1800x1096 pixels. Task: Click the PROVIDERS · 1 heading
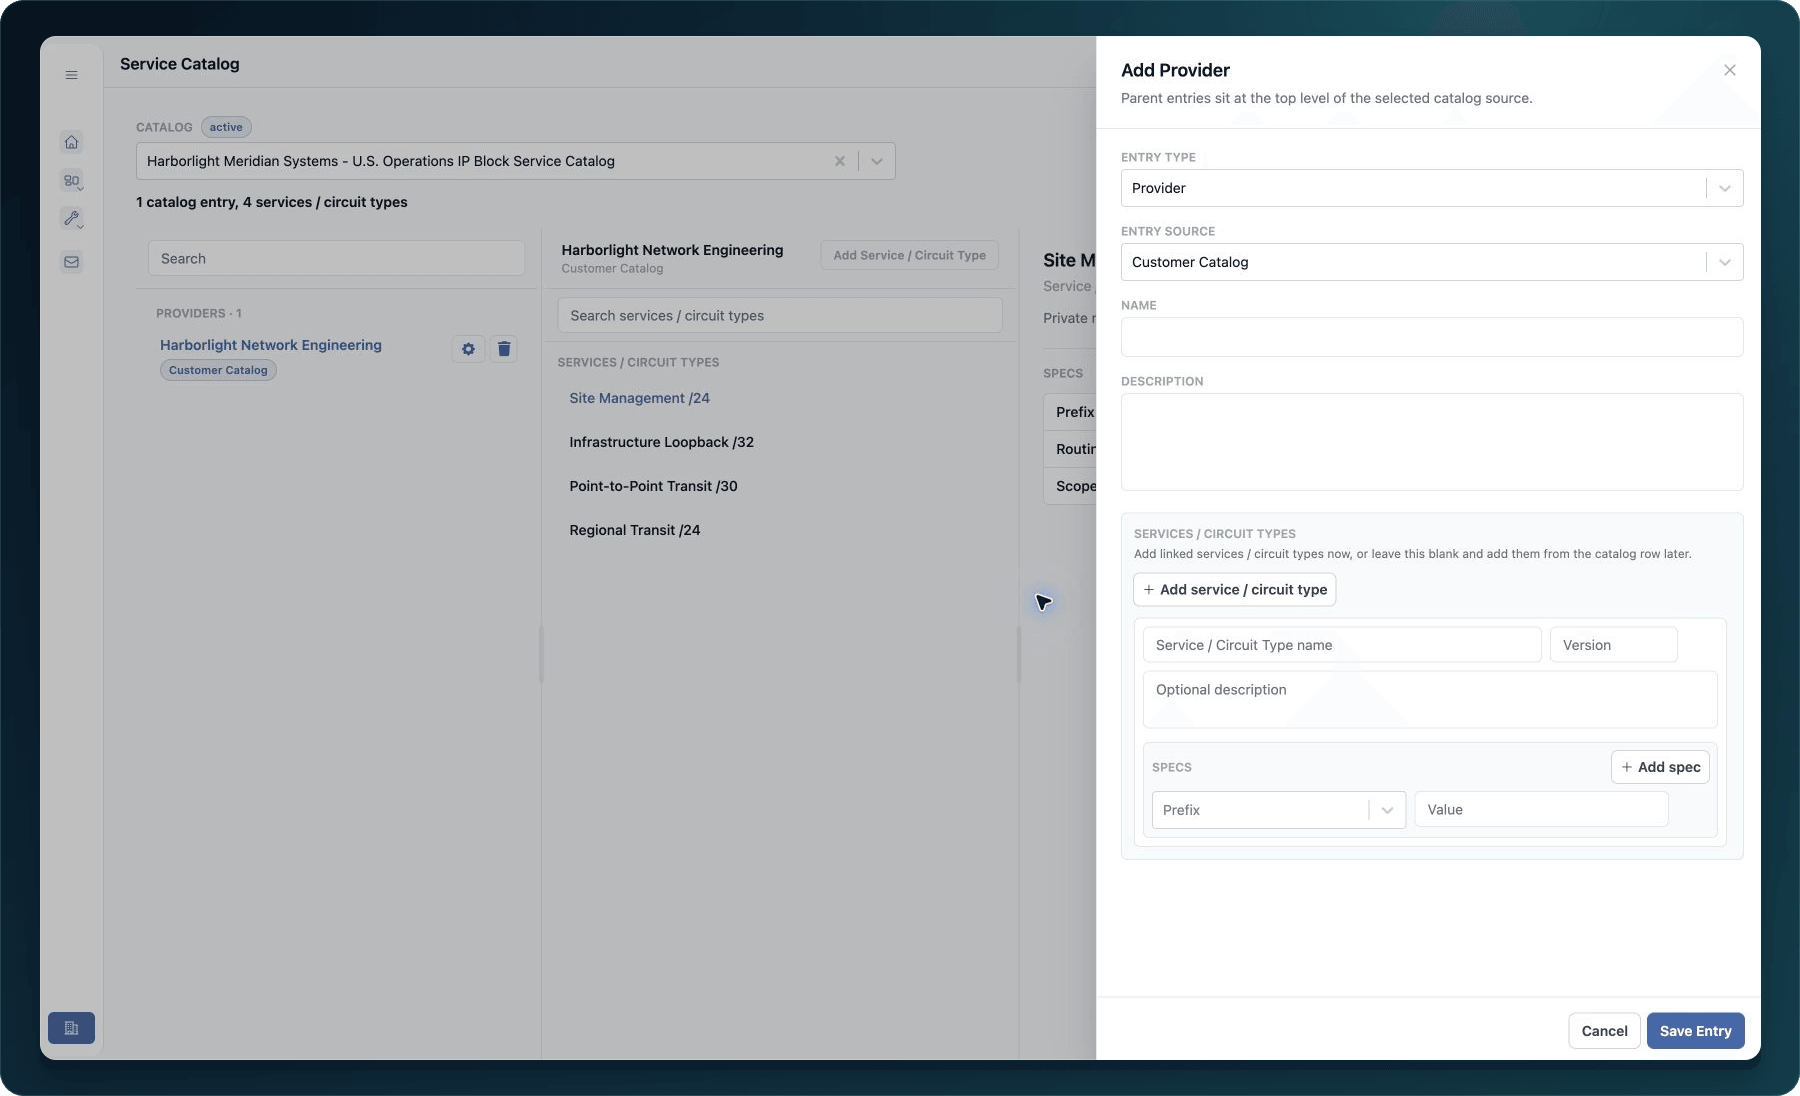click(x=199, y=313)
